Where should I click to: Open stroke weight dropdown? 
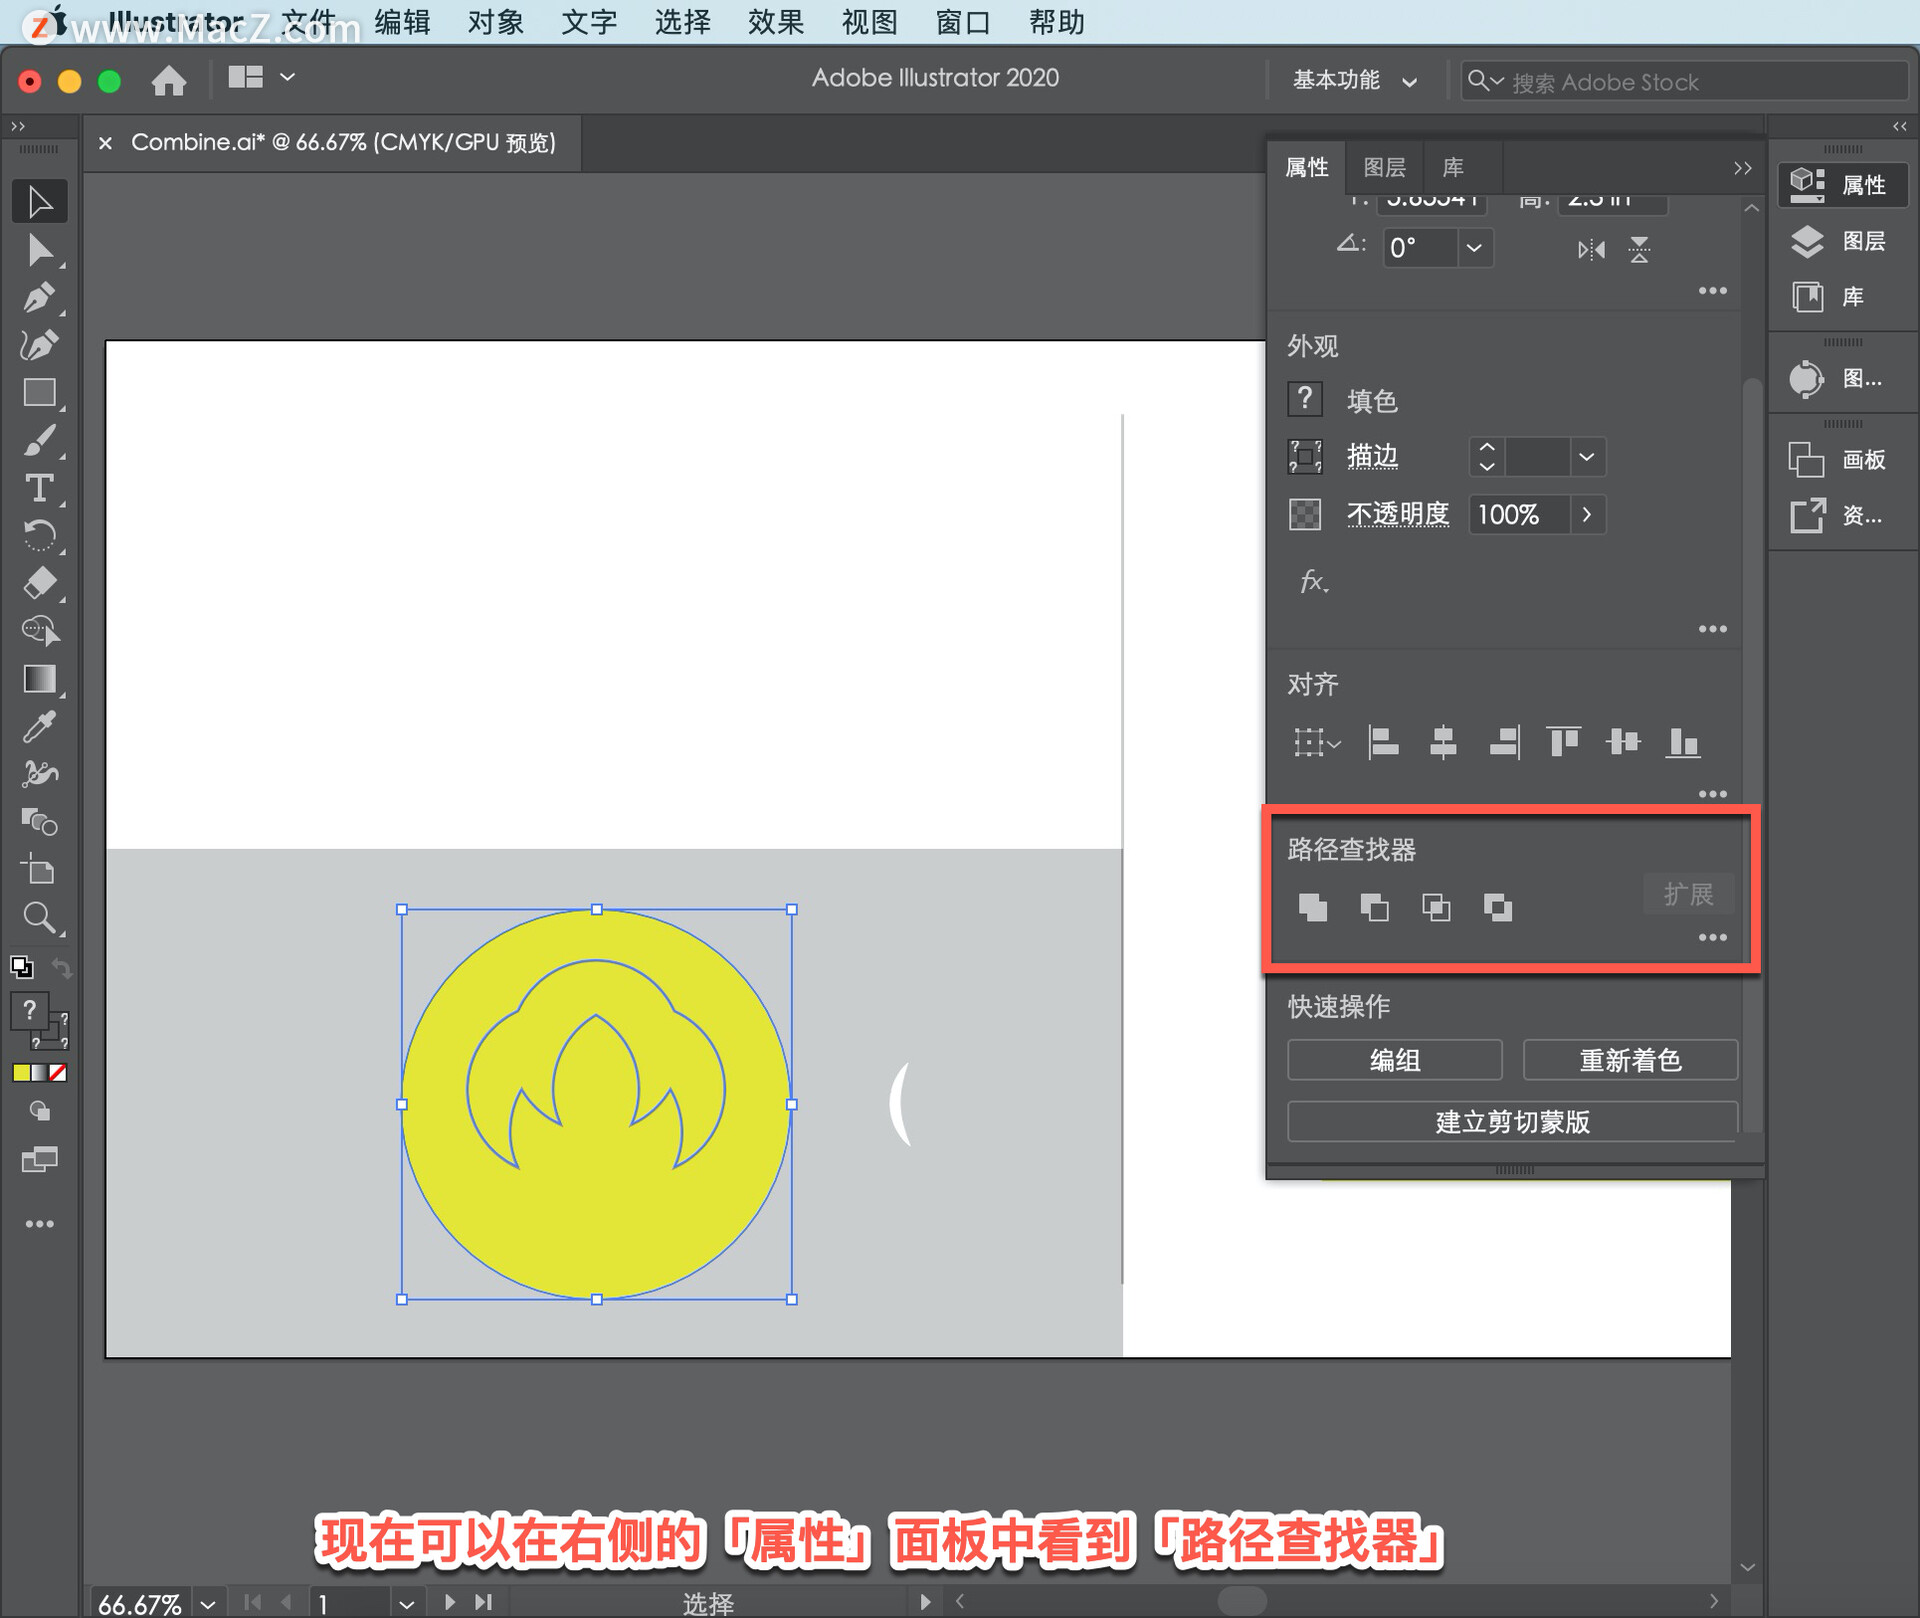pos(1586,457)
